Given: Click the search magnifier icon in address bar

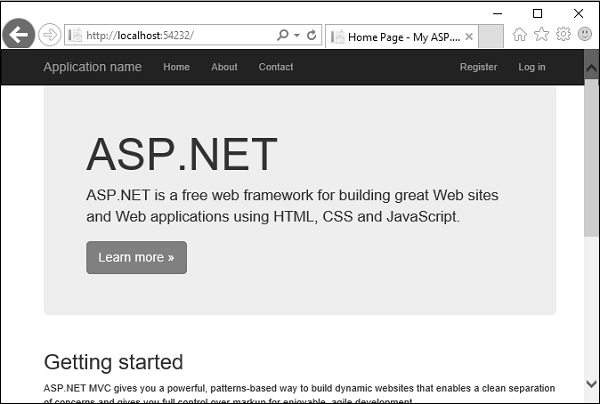Looking at the screenshot, I should (x=283, y=35).
